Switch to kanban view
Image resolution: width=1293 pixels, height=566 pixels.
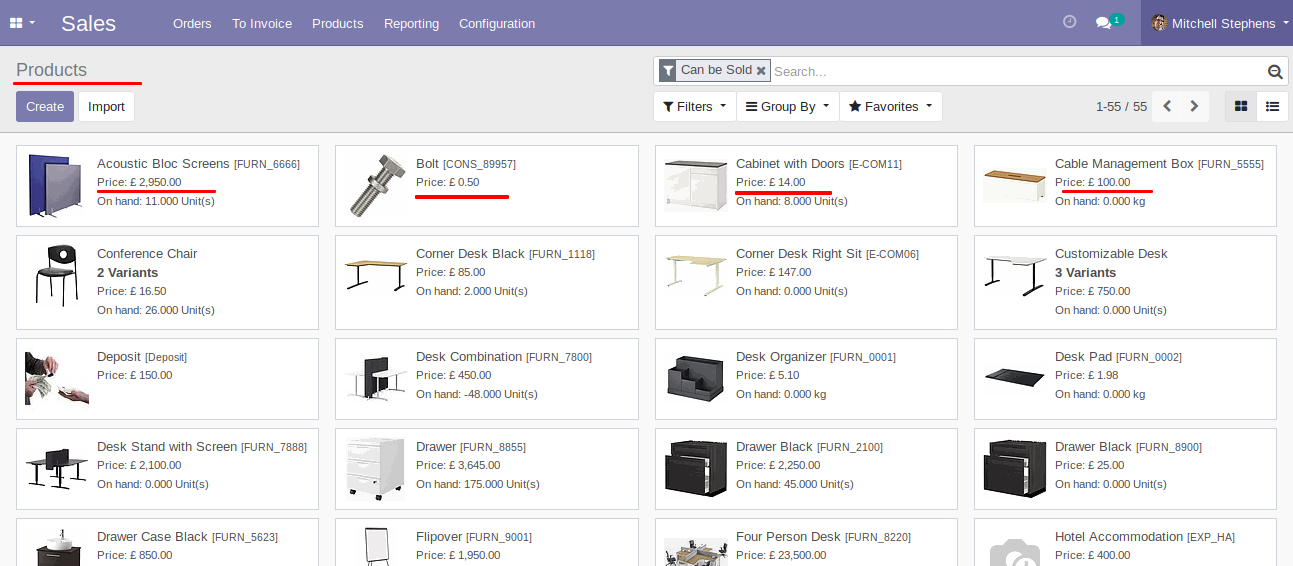(1241, 106)
